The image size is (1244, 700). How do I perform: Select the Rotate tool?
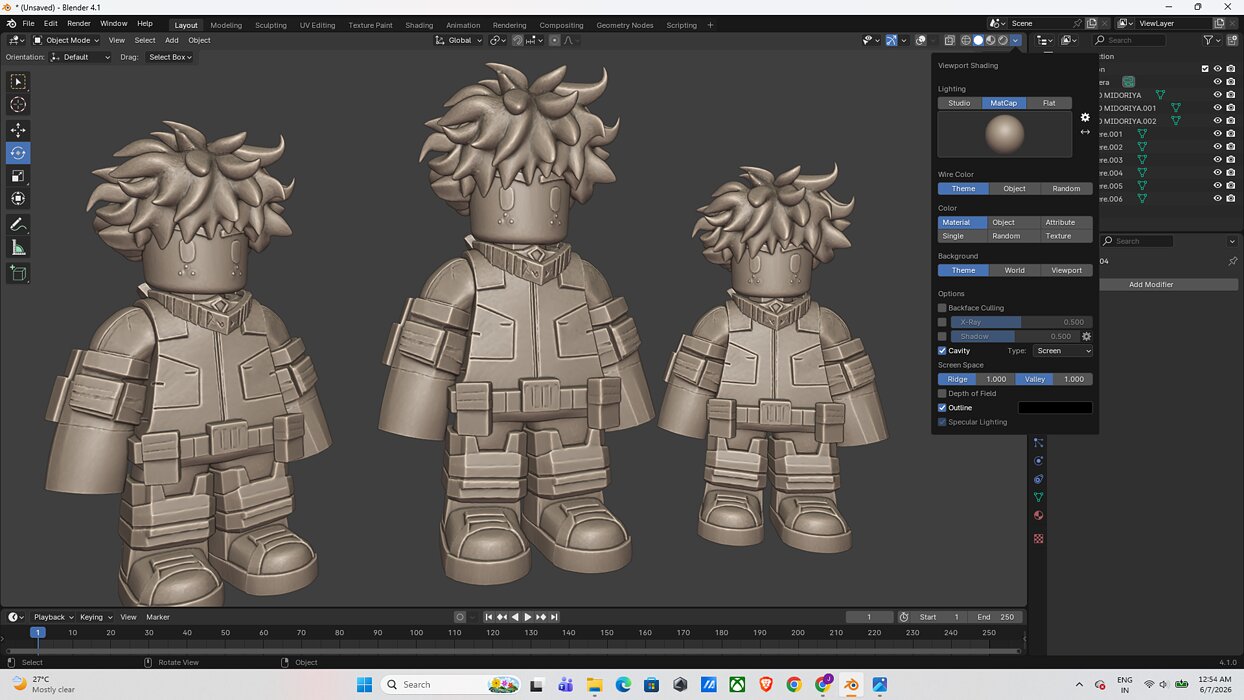click(18, 153)
